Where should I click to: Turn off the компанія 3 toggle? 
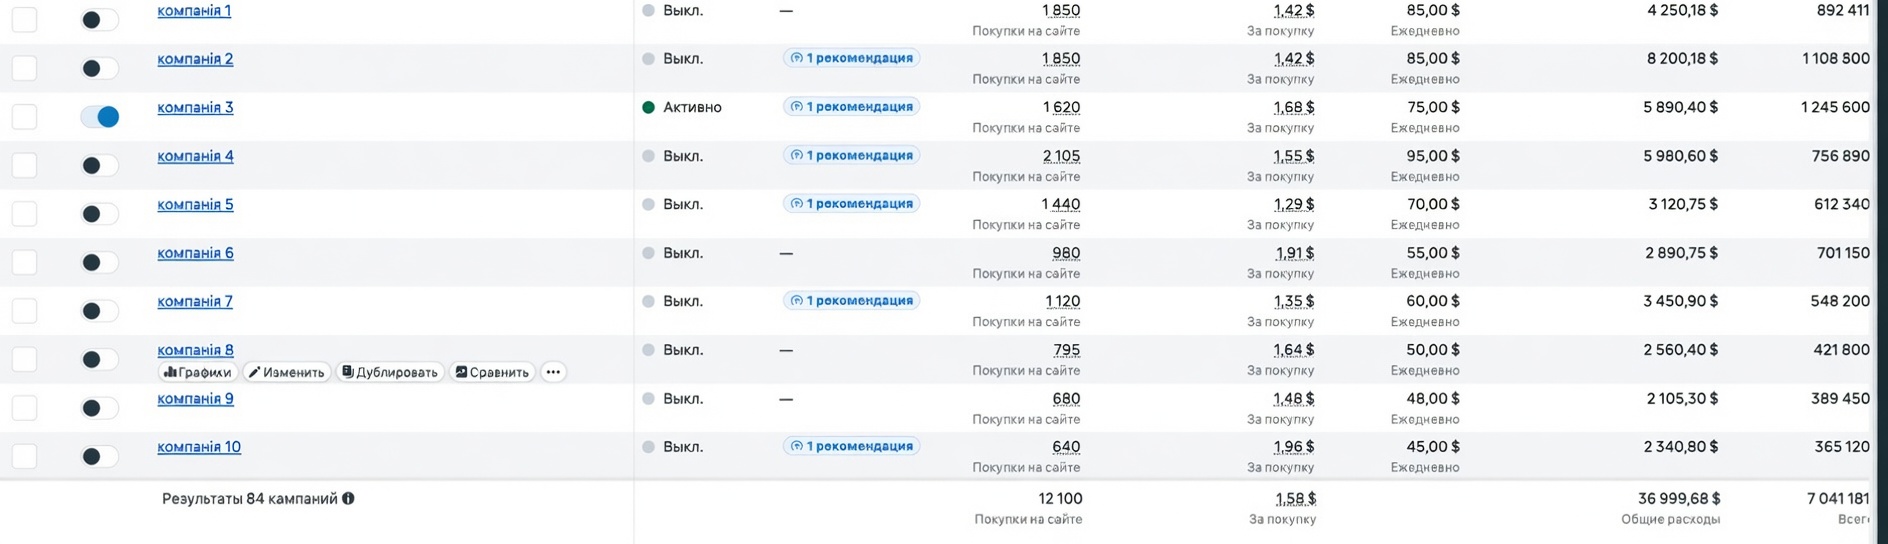coord(100,117)
